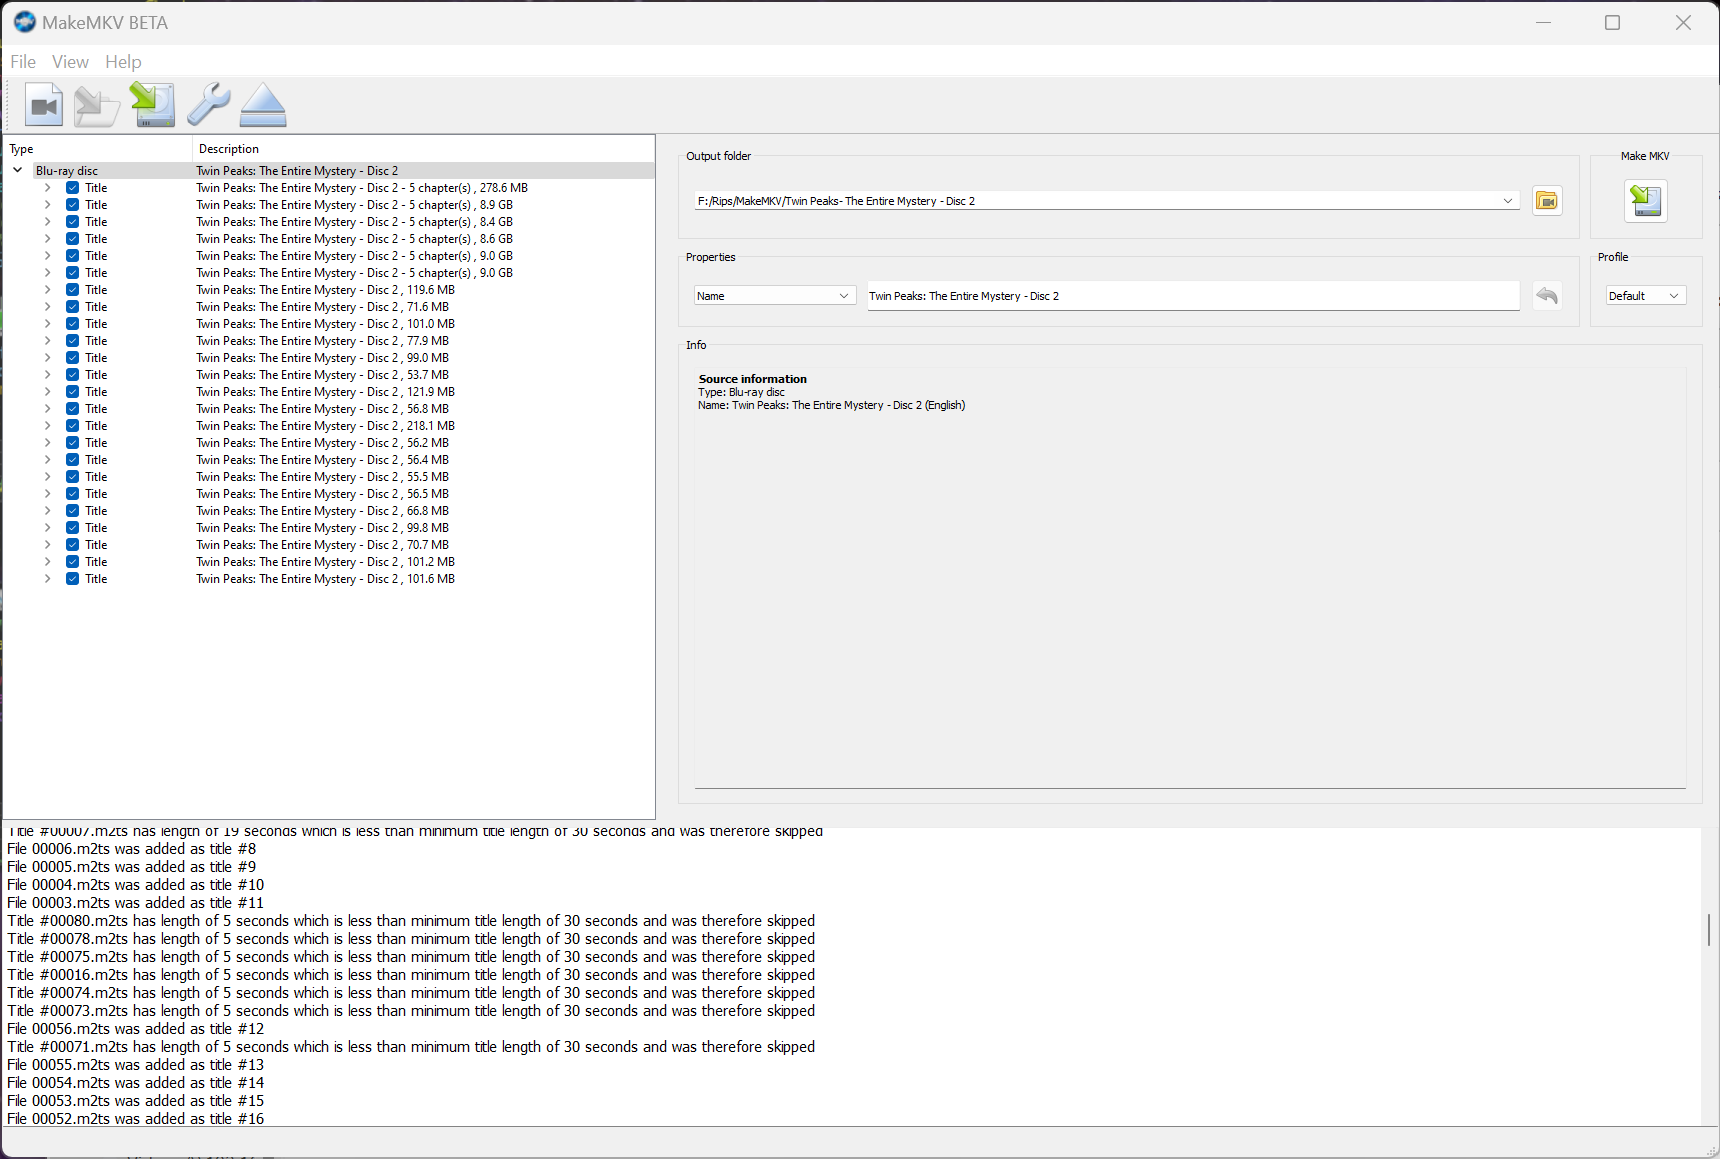Uncheck the 218.1 MB title checkbox

[x=73, y=426]
